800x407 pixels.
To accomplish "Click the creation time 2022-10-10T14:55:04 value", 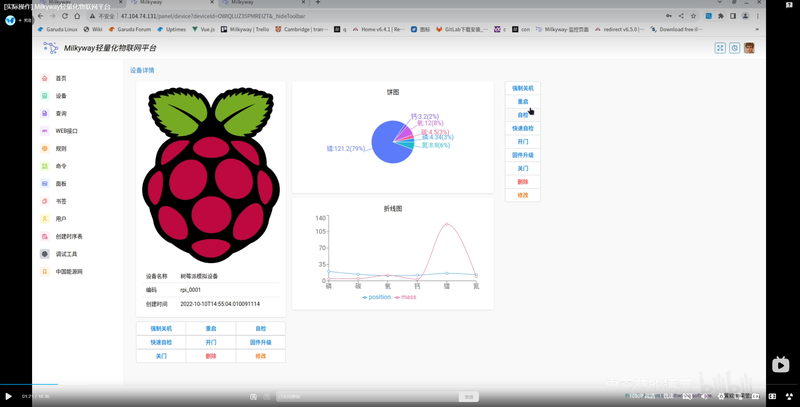I will click(220, 304).
